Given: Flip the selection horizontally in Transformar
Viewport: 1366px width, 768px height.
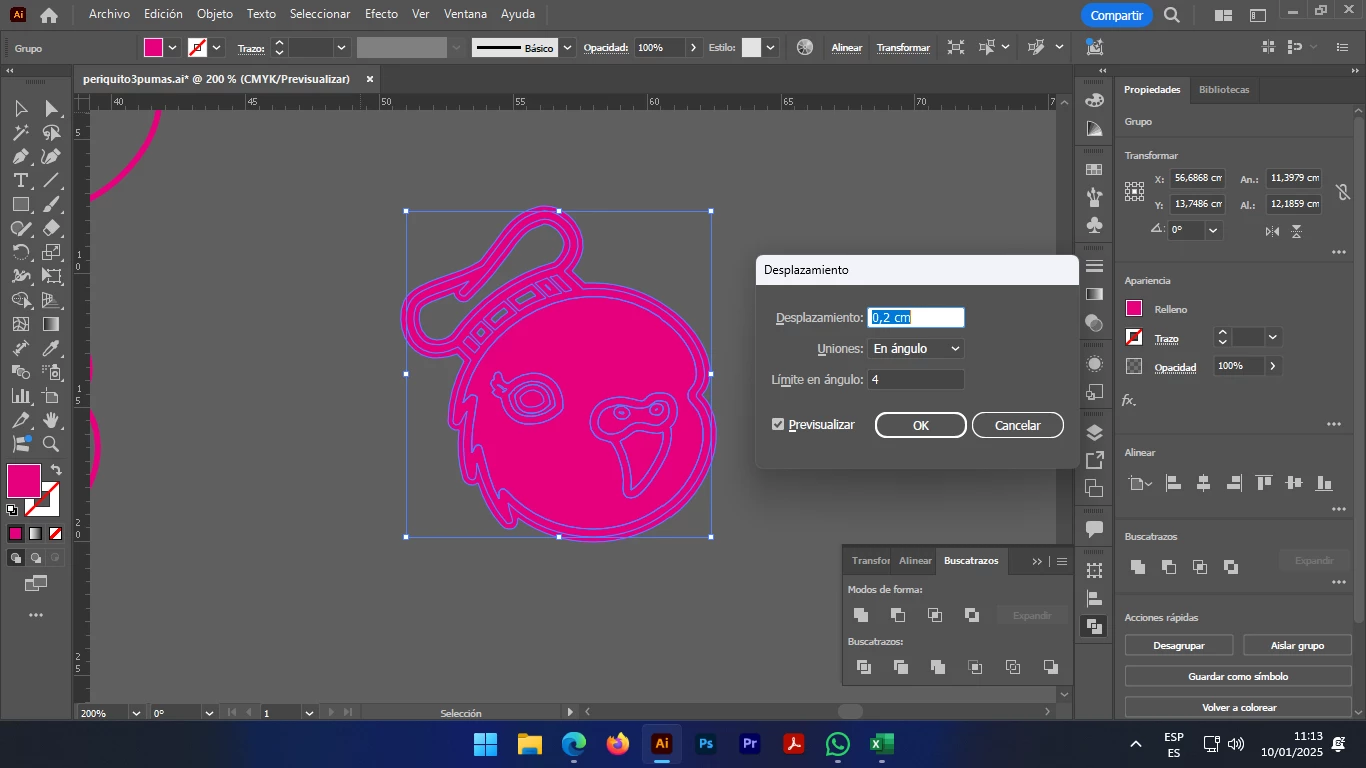Looking at the screenshot, I should point(1272,231).
